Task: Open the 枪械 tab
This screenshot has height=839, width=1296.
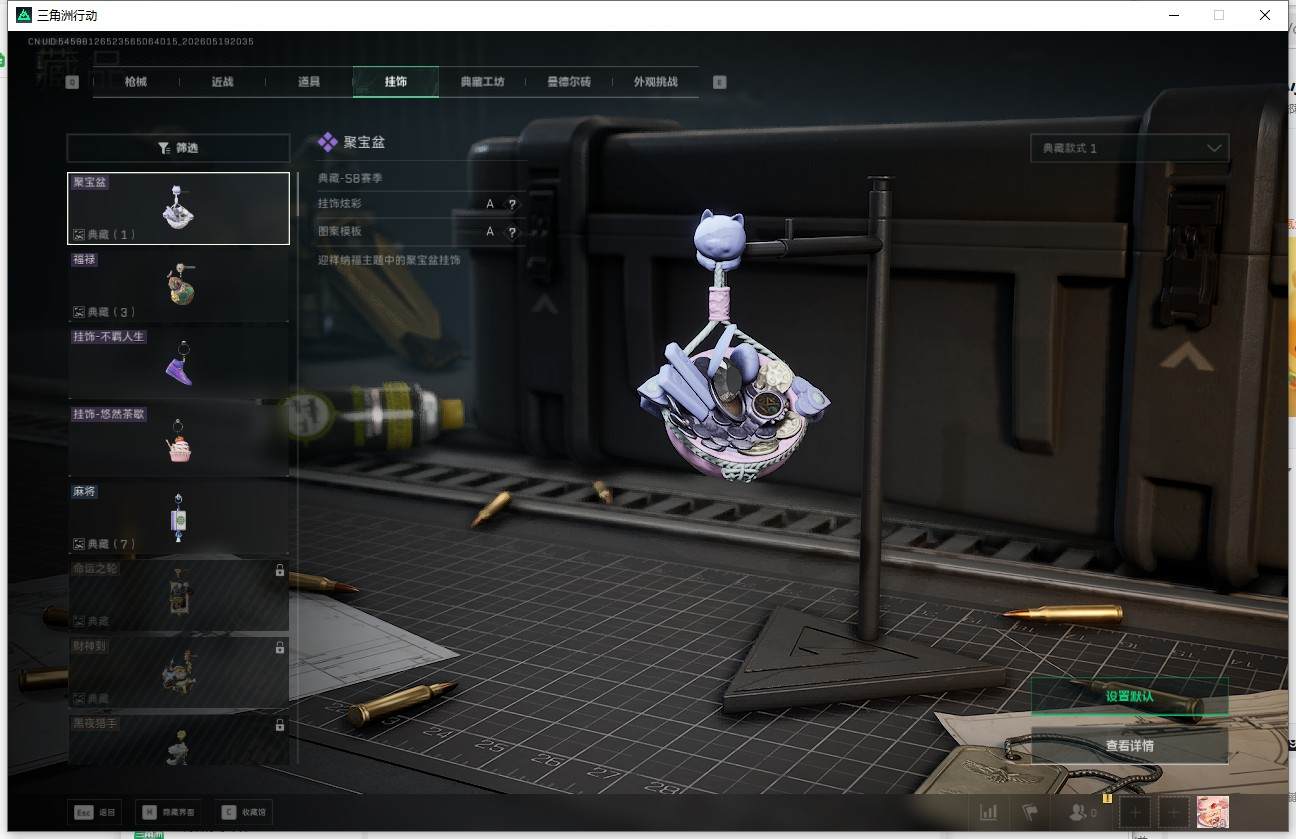Action: [136, 82]
